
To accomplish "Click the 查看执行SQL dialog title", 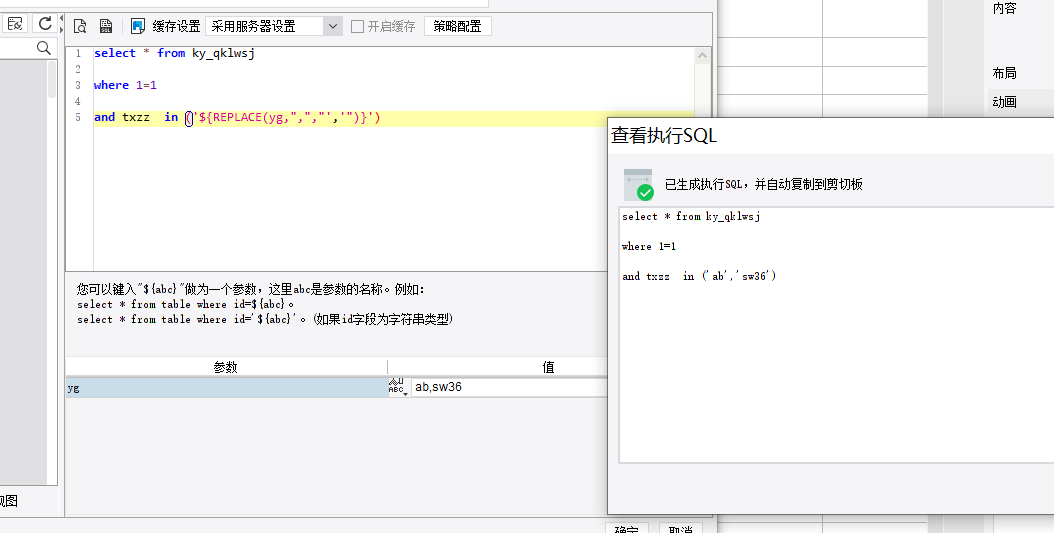I will click(663, 135).
